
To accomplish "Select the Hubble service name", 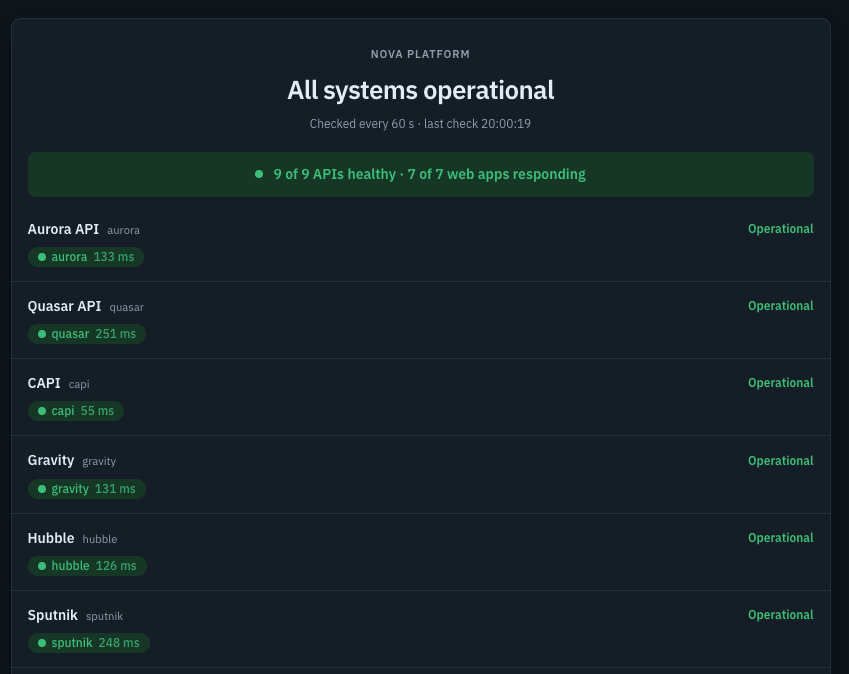I will 51,538.
